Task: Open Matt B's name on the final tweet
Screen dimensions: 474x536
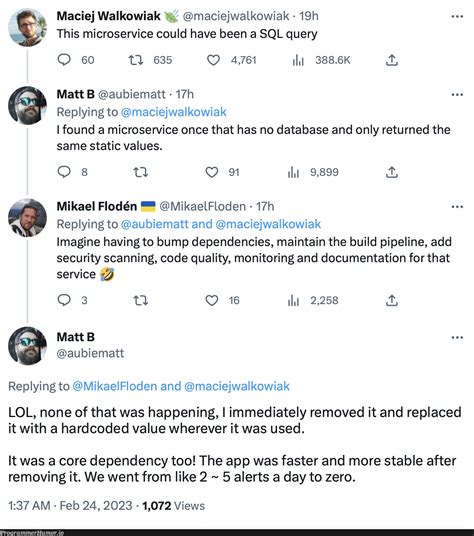Action: (x=76, y=337)
